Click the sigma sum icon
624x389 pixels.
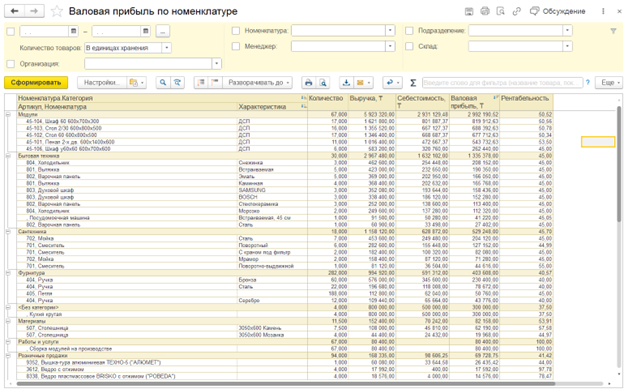coord(413,82)
